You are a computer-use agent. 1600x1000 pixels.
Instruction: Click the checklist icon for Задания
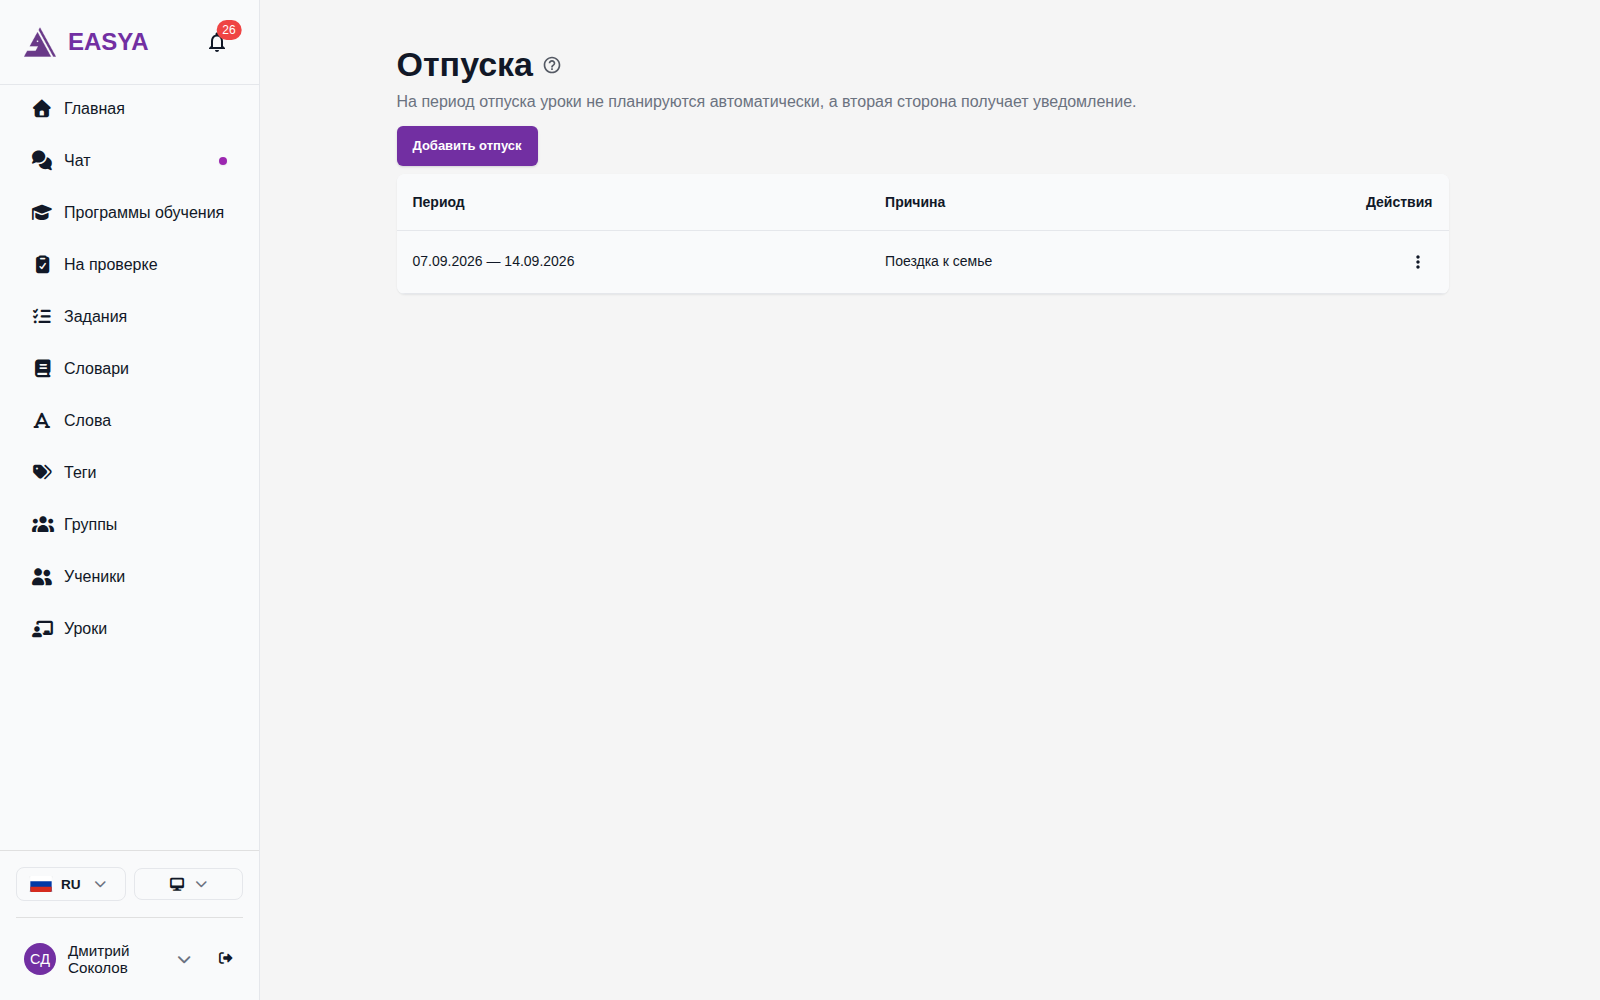pos(42,317)
